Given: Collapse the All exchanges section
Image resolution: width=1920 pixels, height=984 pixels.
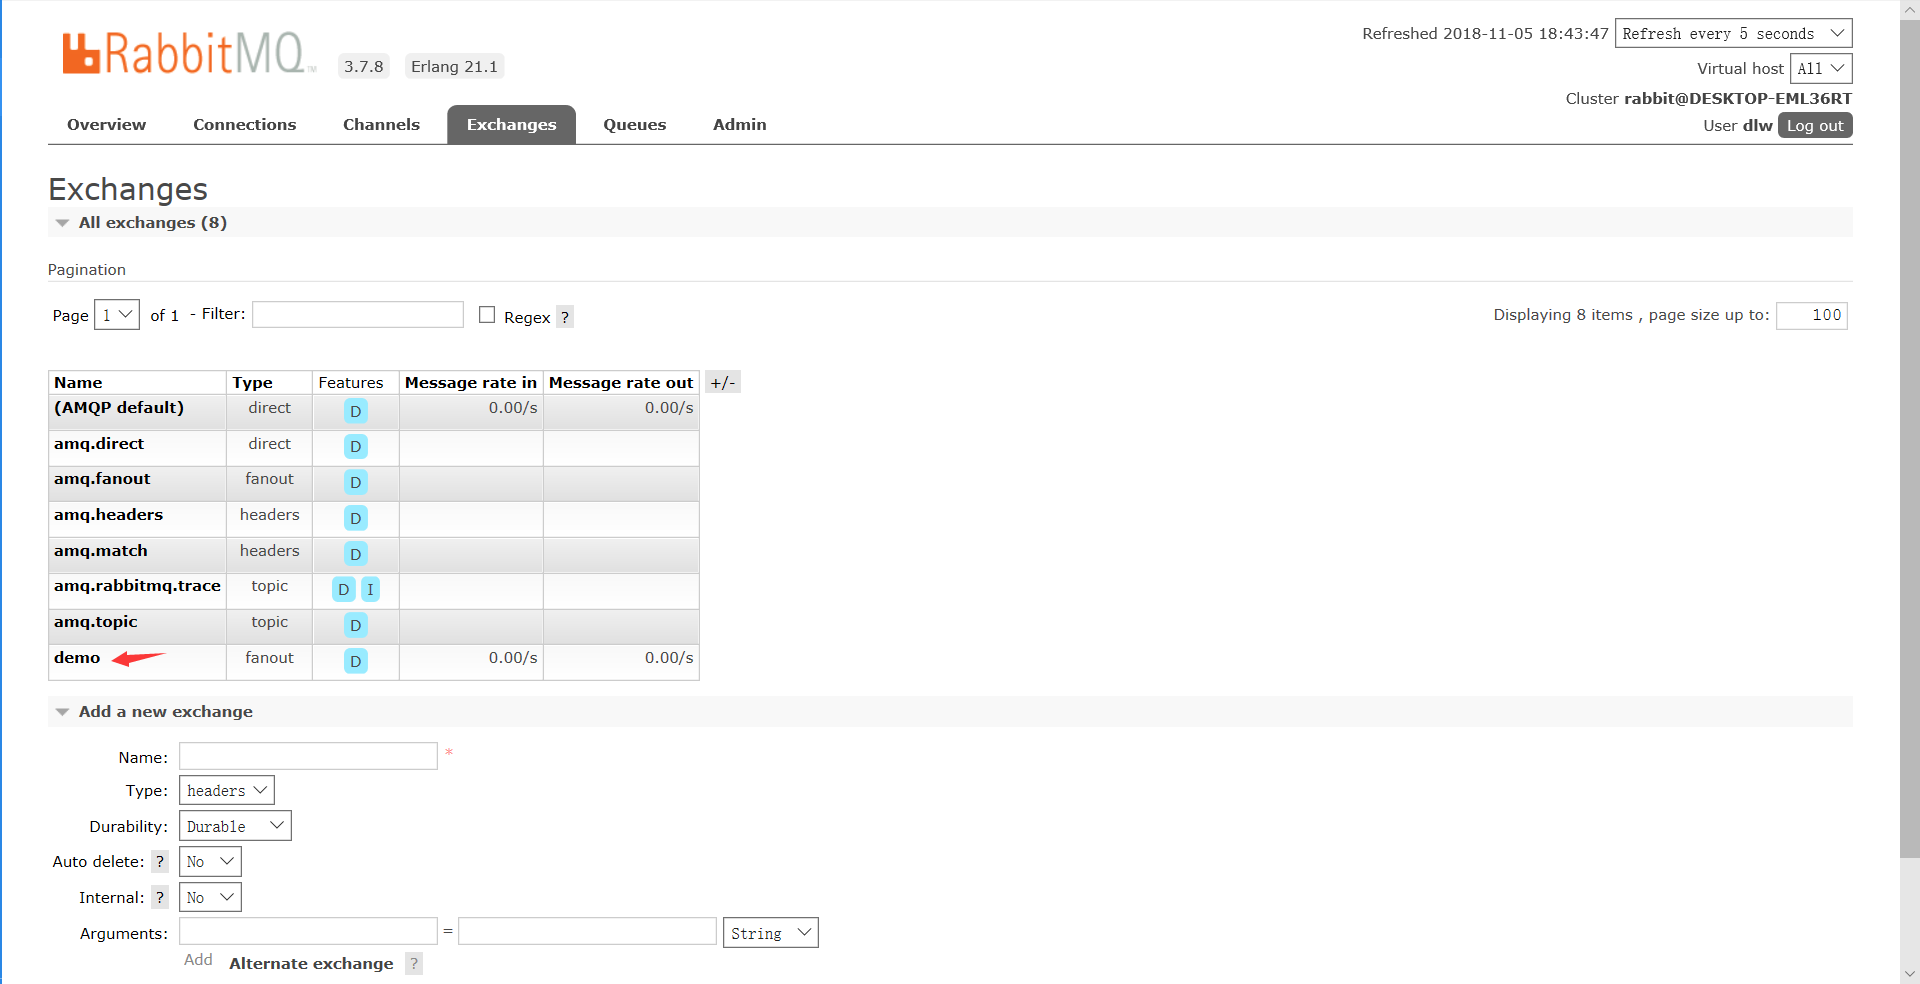Looking at the screenshot, I should [152, 222].
